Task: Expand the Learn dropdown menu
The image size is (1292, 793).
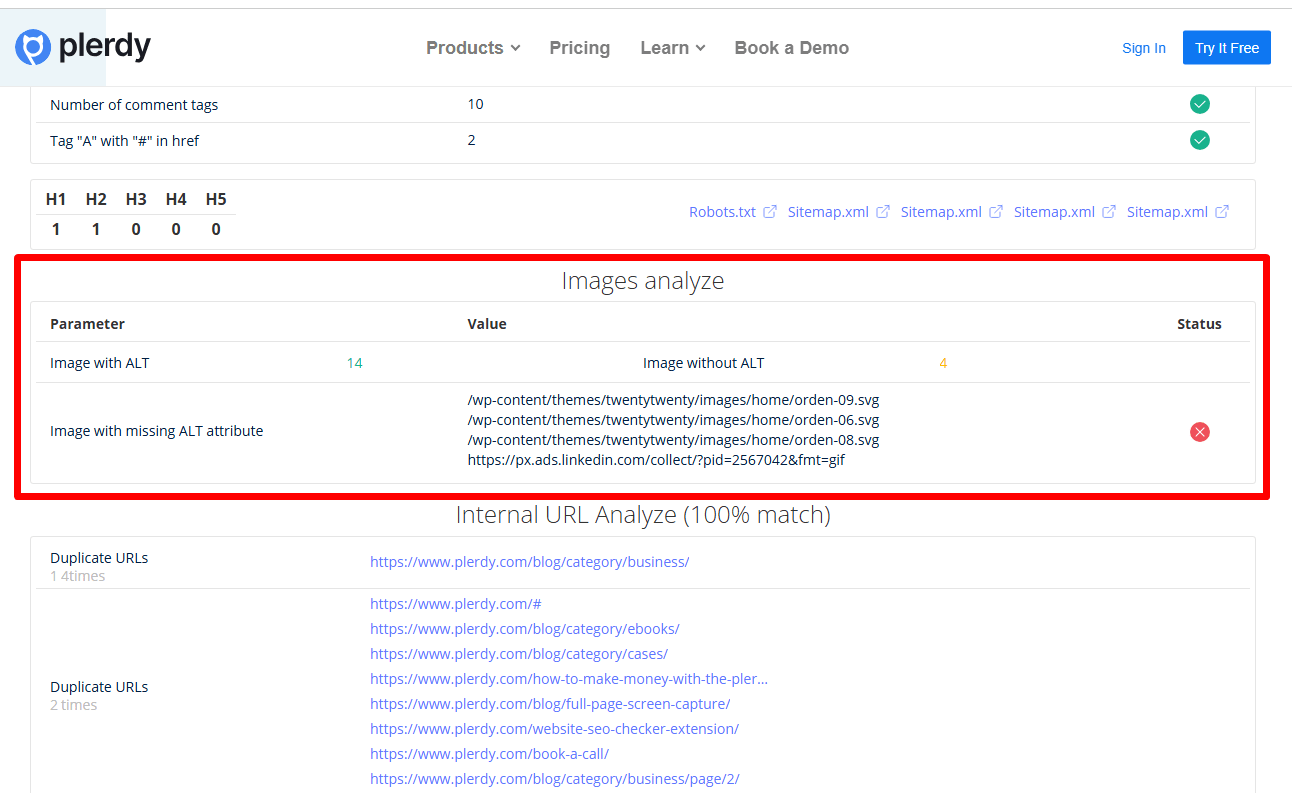Action: 672,47
